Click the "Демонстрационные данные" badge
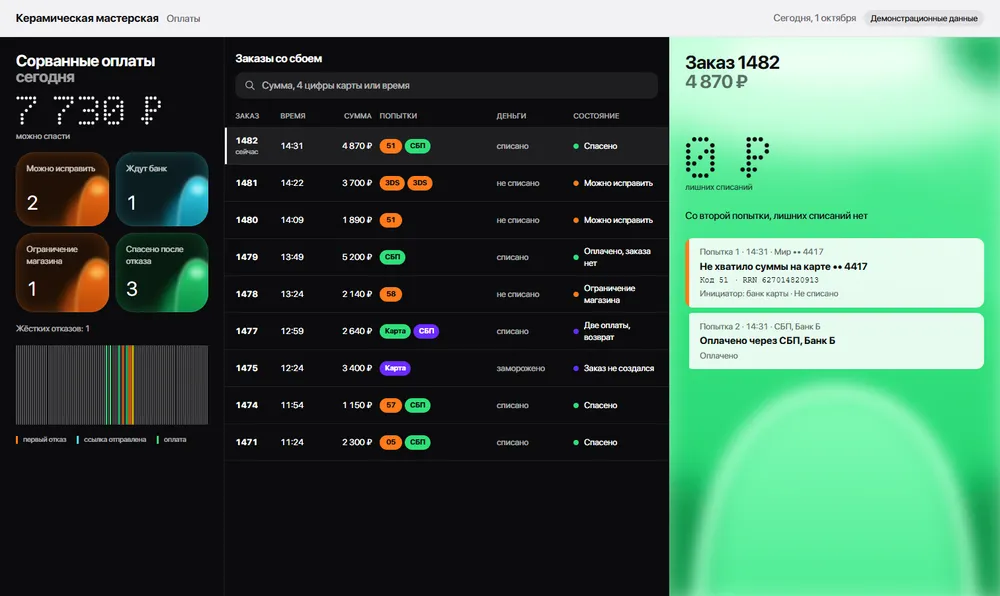 coord(923,18)
